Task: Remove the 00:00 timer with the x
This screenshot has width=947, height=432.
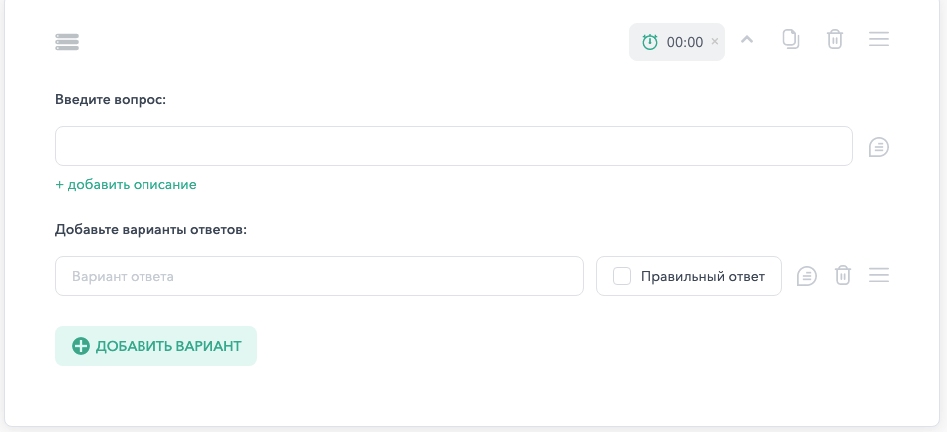Action: pos(714,41)
